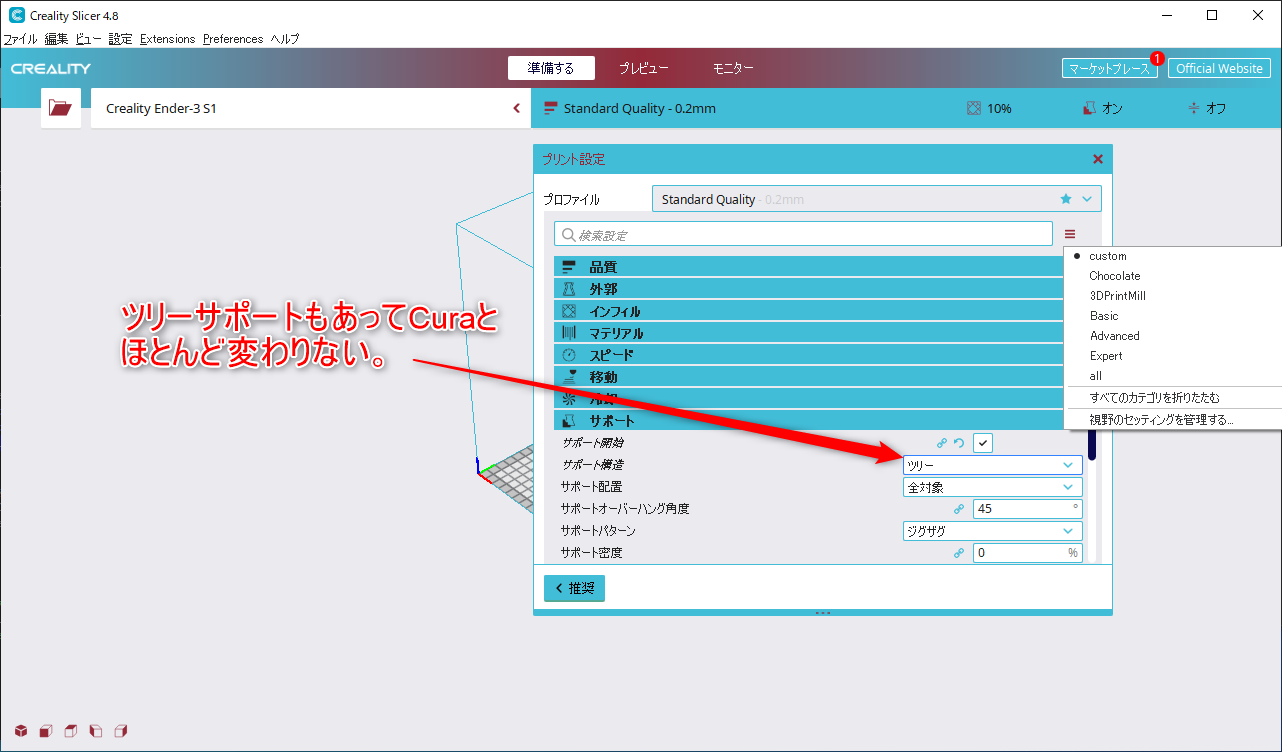Open the サポート構造 ツリー dropdown

(x=993, y=465)
